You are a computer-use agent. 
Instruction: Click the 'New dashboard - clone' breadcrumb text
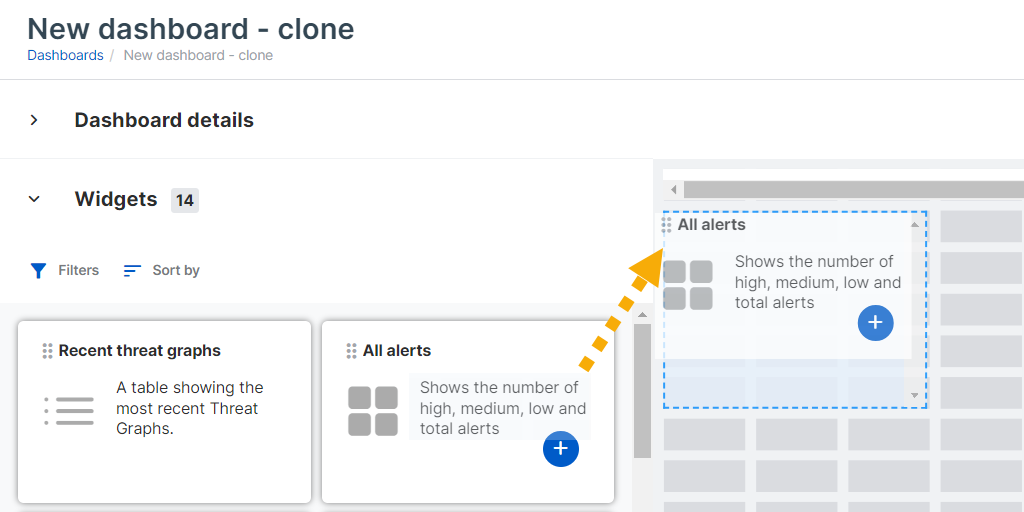click(198, 55)
